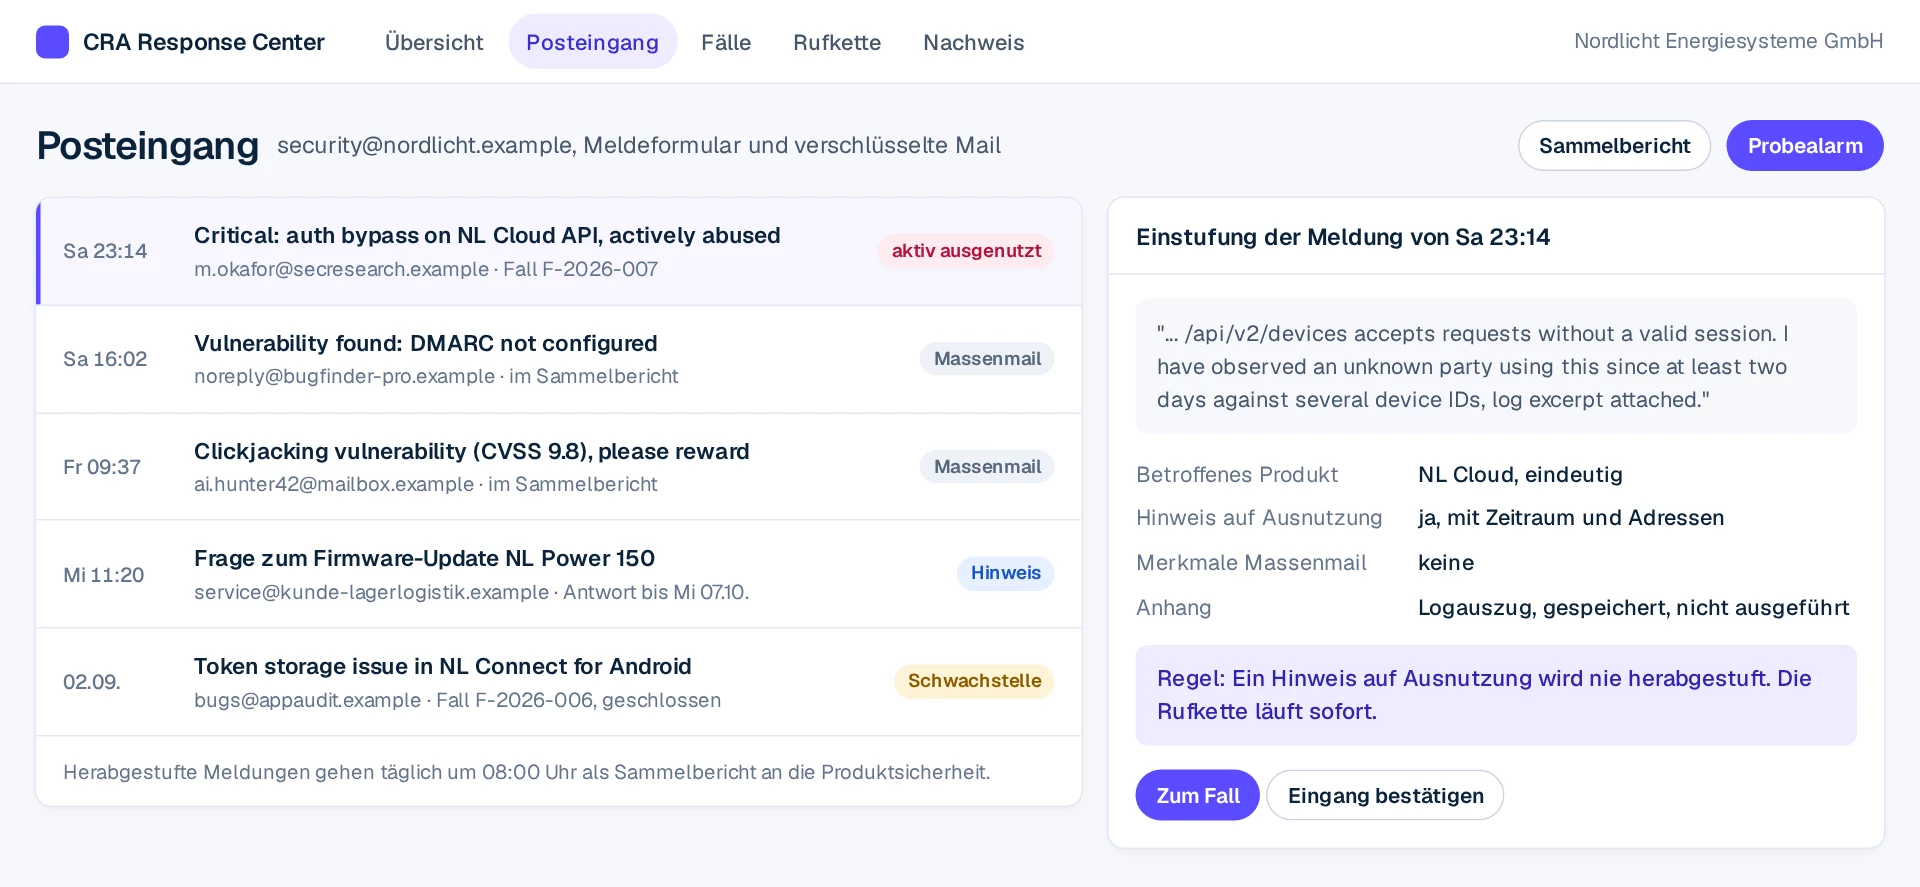Click the Posteingang page heading
This screenshot has height=887, width=1920.
(x=148, y=146)
